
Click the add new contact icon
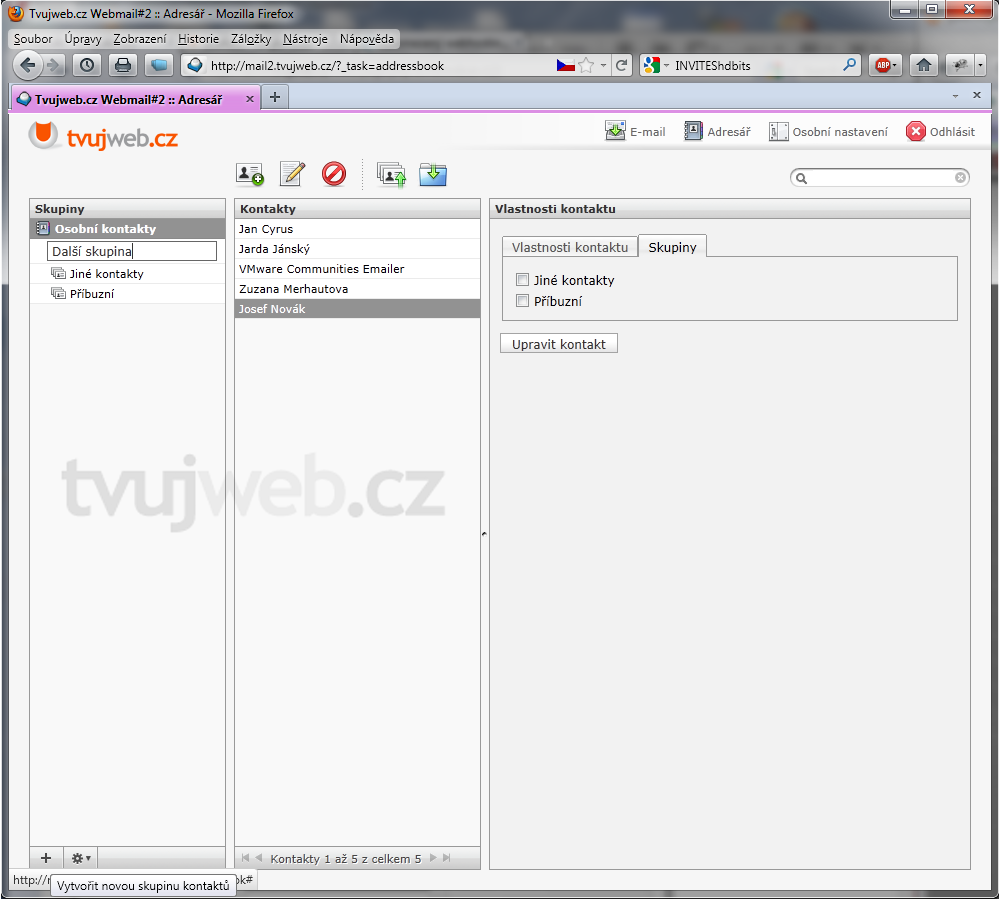pyautogui.click(x=249, y=174)
